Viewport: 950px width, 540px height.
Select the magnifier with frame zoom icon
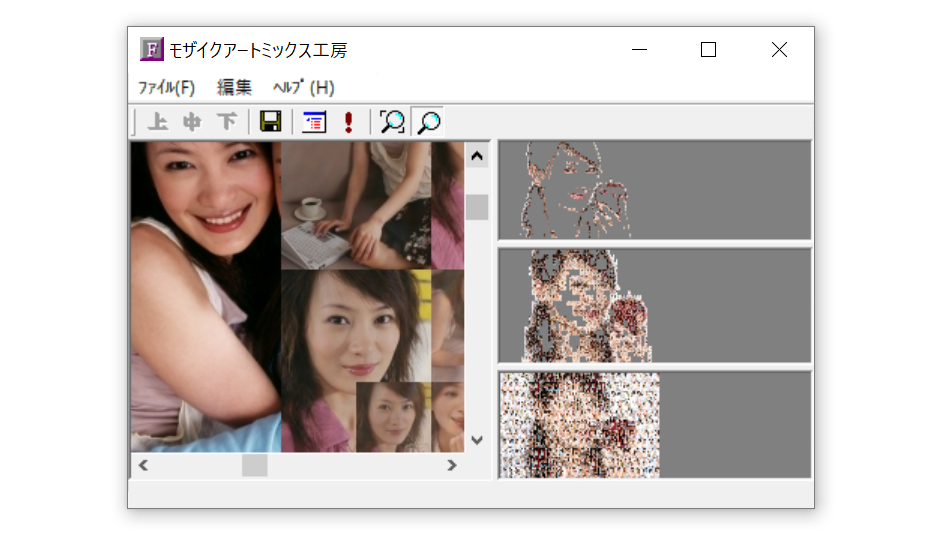click(x=392, y=122)
